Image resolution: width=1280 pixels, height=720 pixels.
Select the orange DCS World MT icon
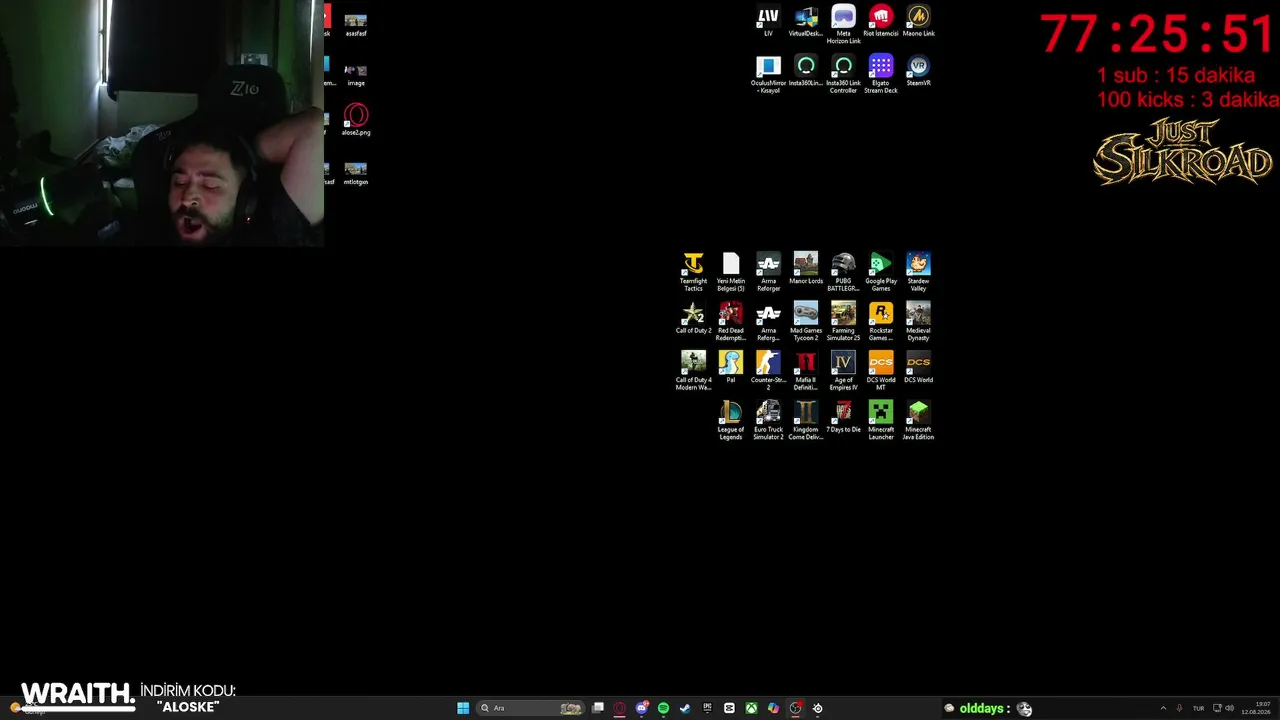(881, 371)
